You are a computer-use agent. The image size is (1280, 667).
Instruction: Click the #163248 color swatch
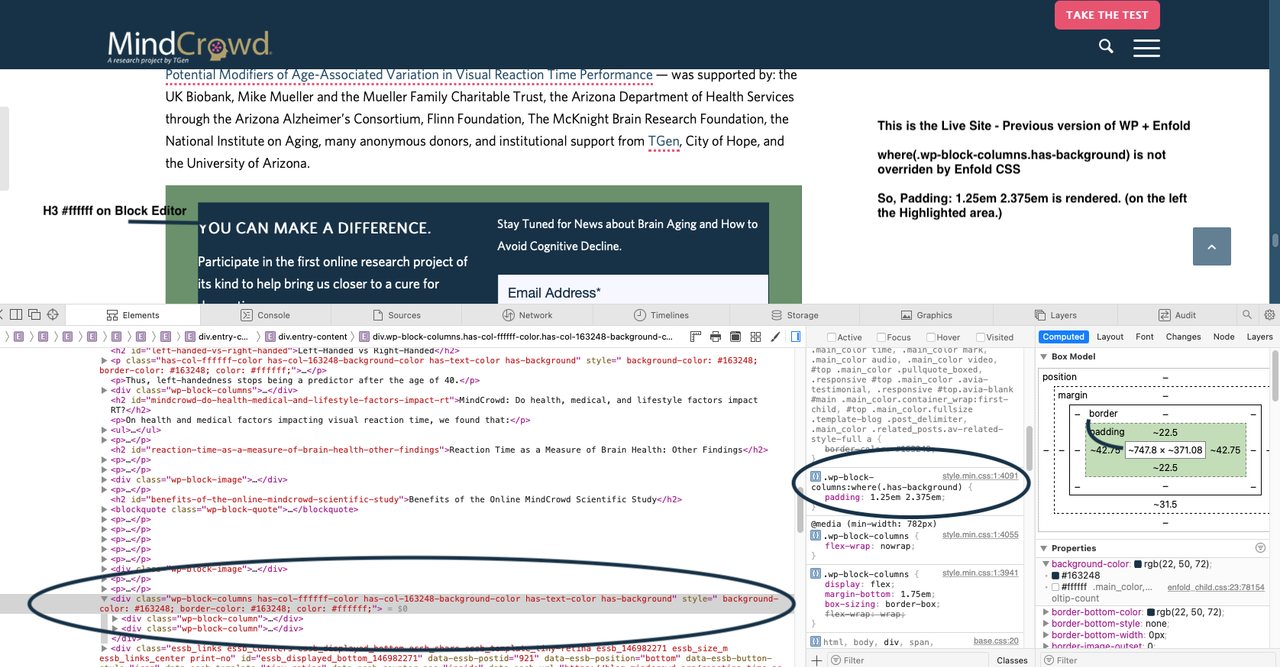point(1054,576)
